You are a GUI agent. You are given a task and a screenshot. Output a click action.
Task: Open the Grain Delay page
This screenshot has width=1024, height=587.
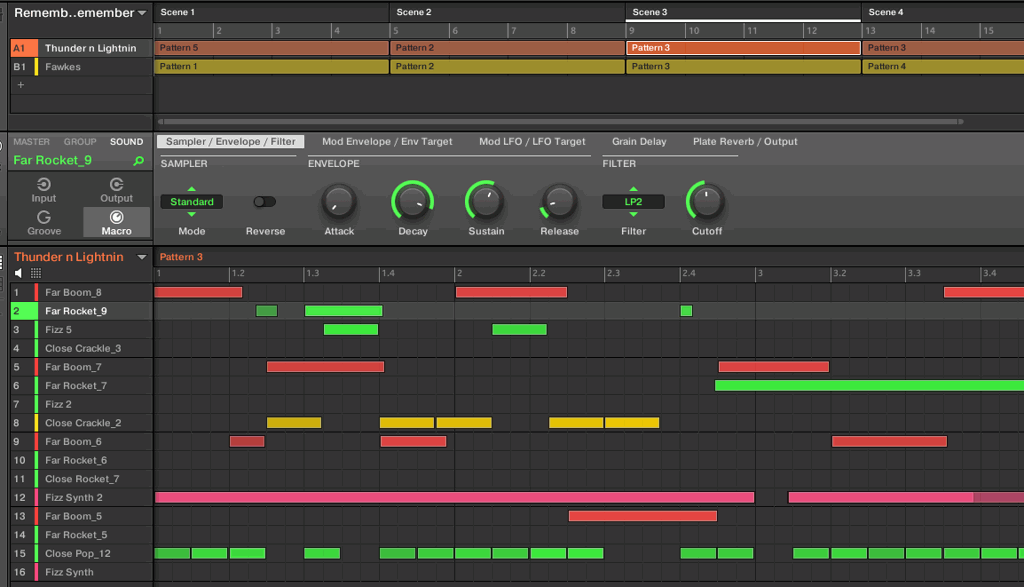click(639, 142)
